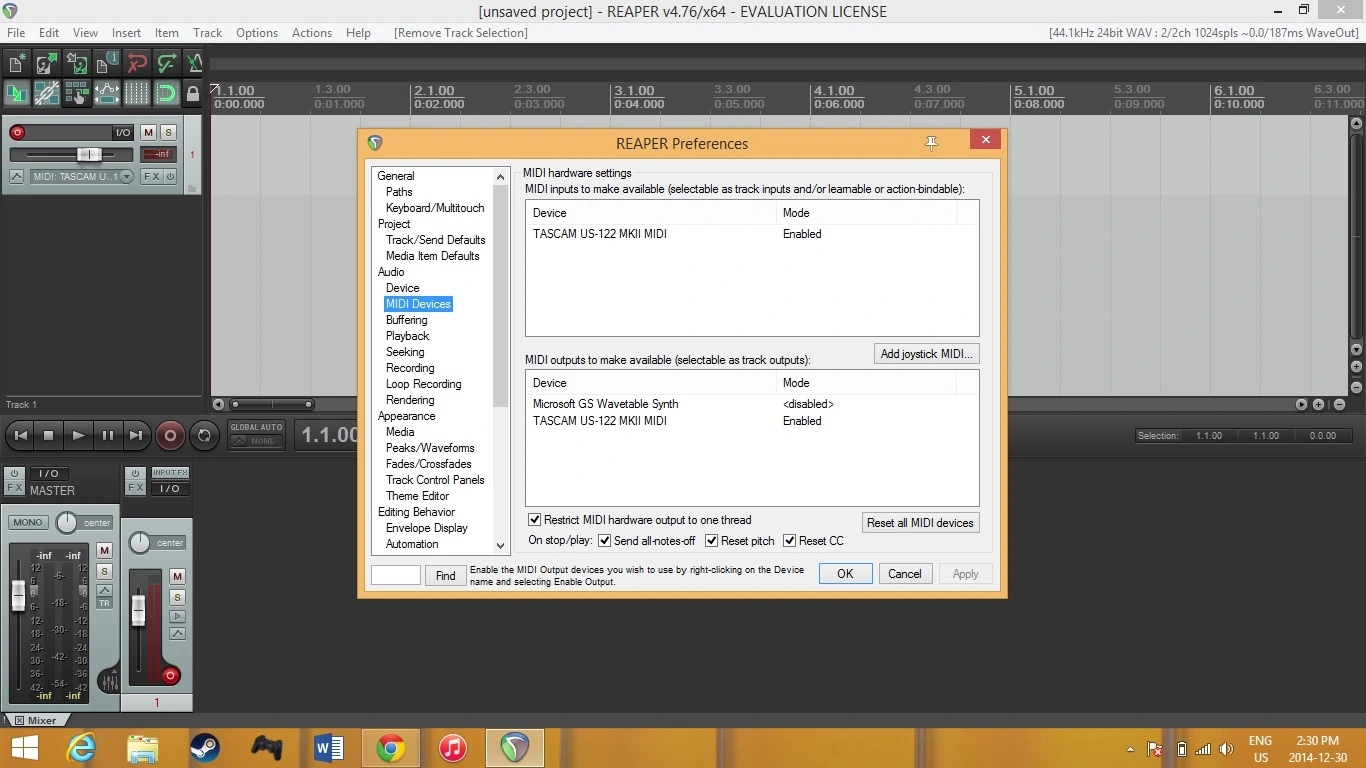The height and width of the screenshot is (768, 1366).
Task: Pin the Preferences window on top
Action: tap(931, 143)
